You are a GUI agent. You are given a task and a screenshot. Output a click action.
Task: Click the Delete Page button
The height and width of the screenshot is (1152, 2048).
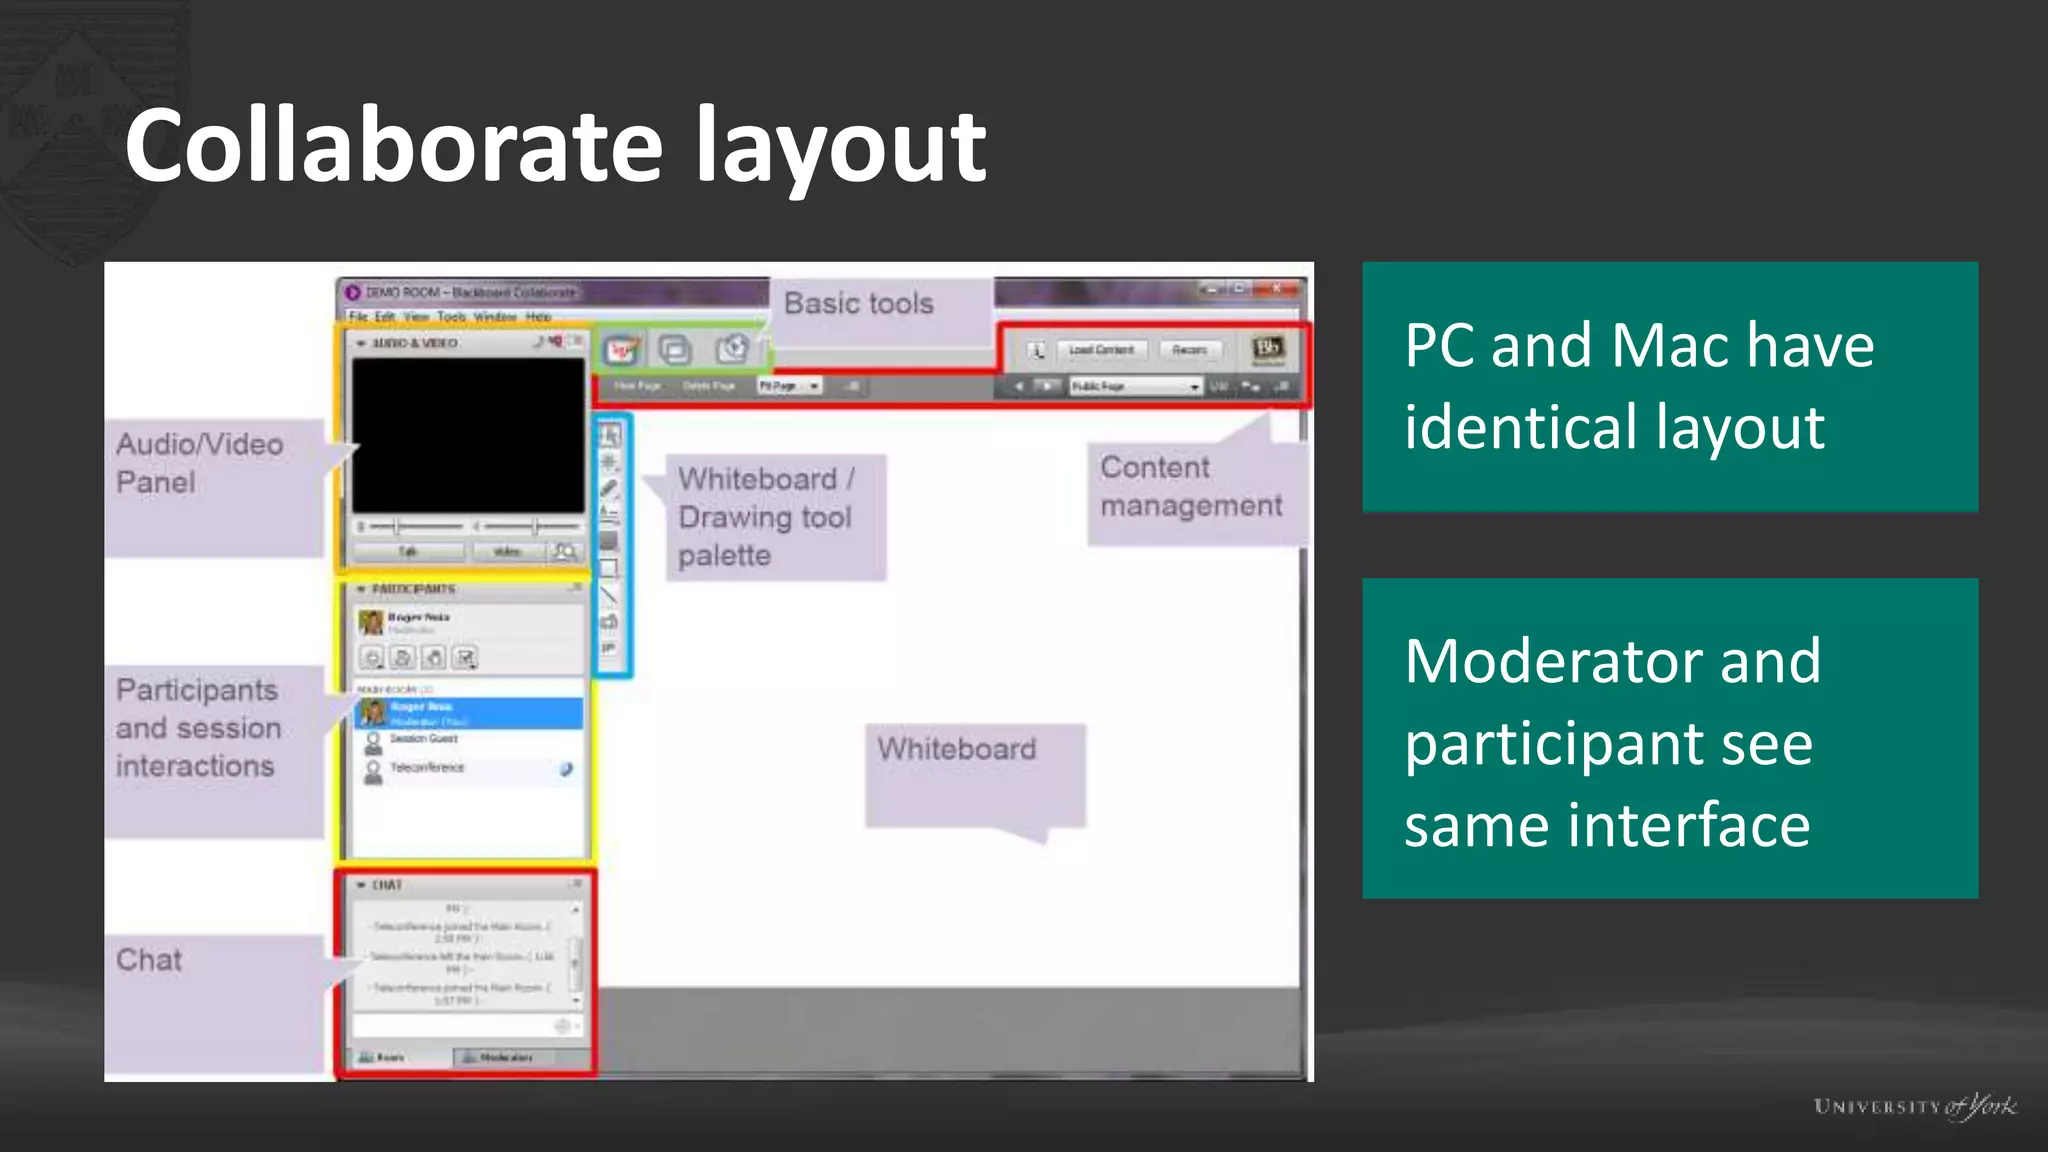709,386
